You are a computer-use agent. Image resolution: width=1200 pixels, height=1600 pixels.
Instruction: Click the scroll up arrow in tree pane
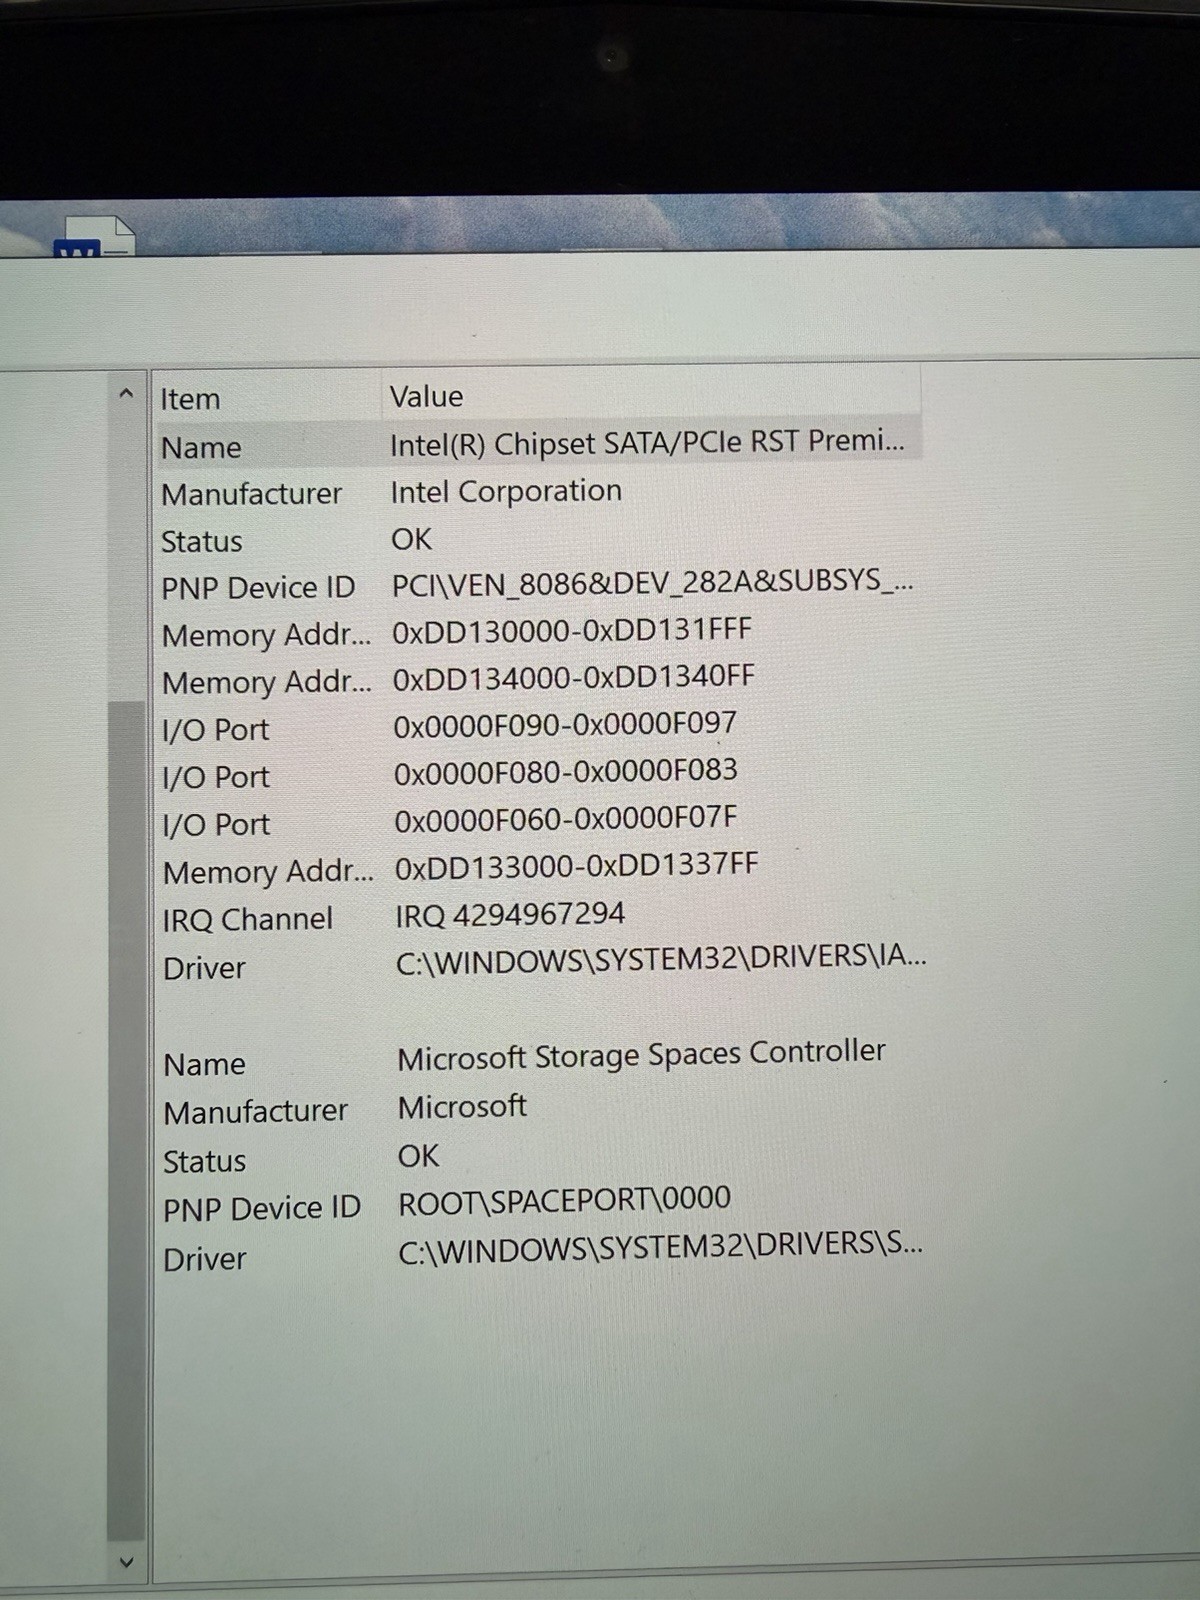tap(126, 394)
